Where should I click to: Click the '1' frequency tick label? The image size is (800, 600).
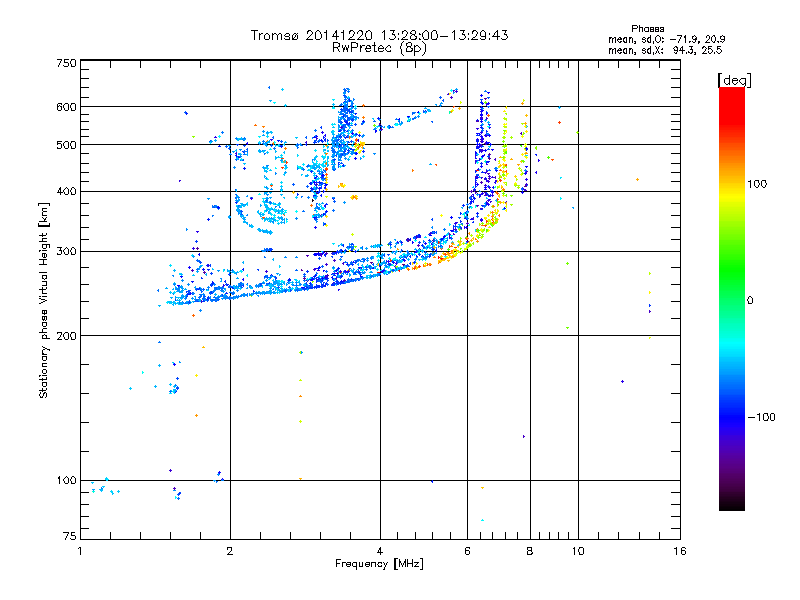80,551
